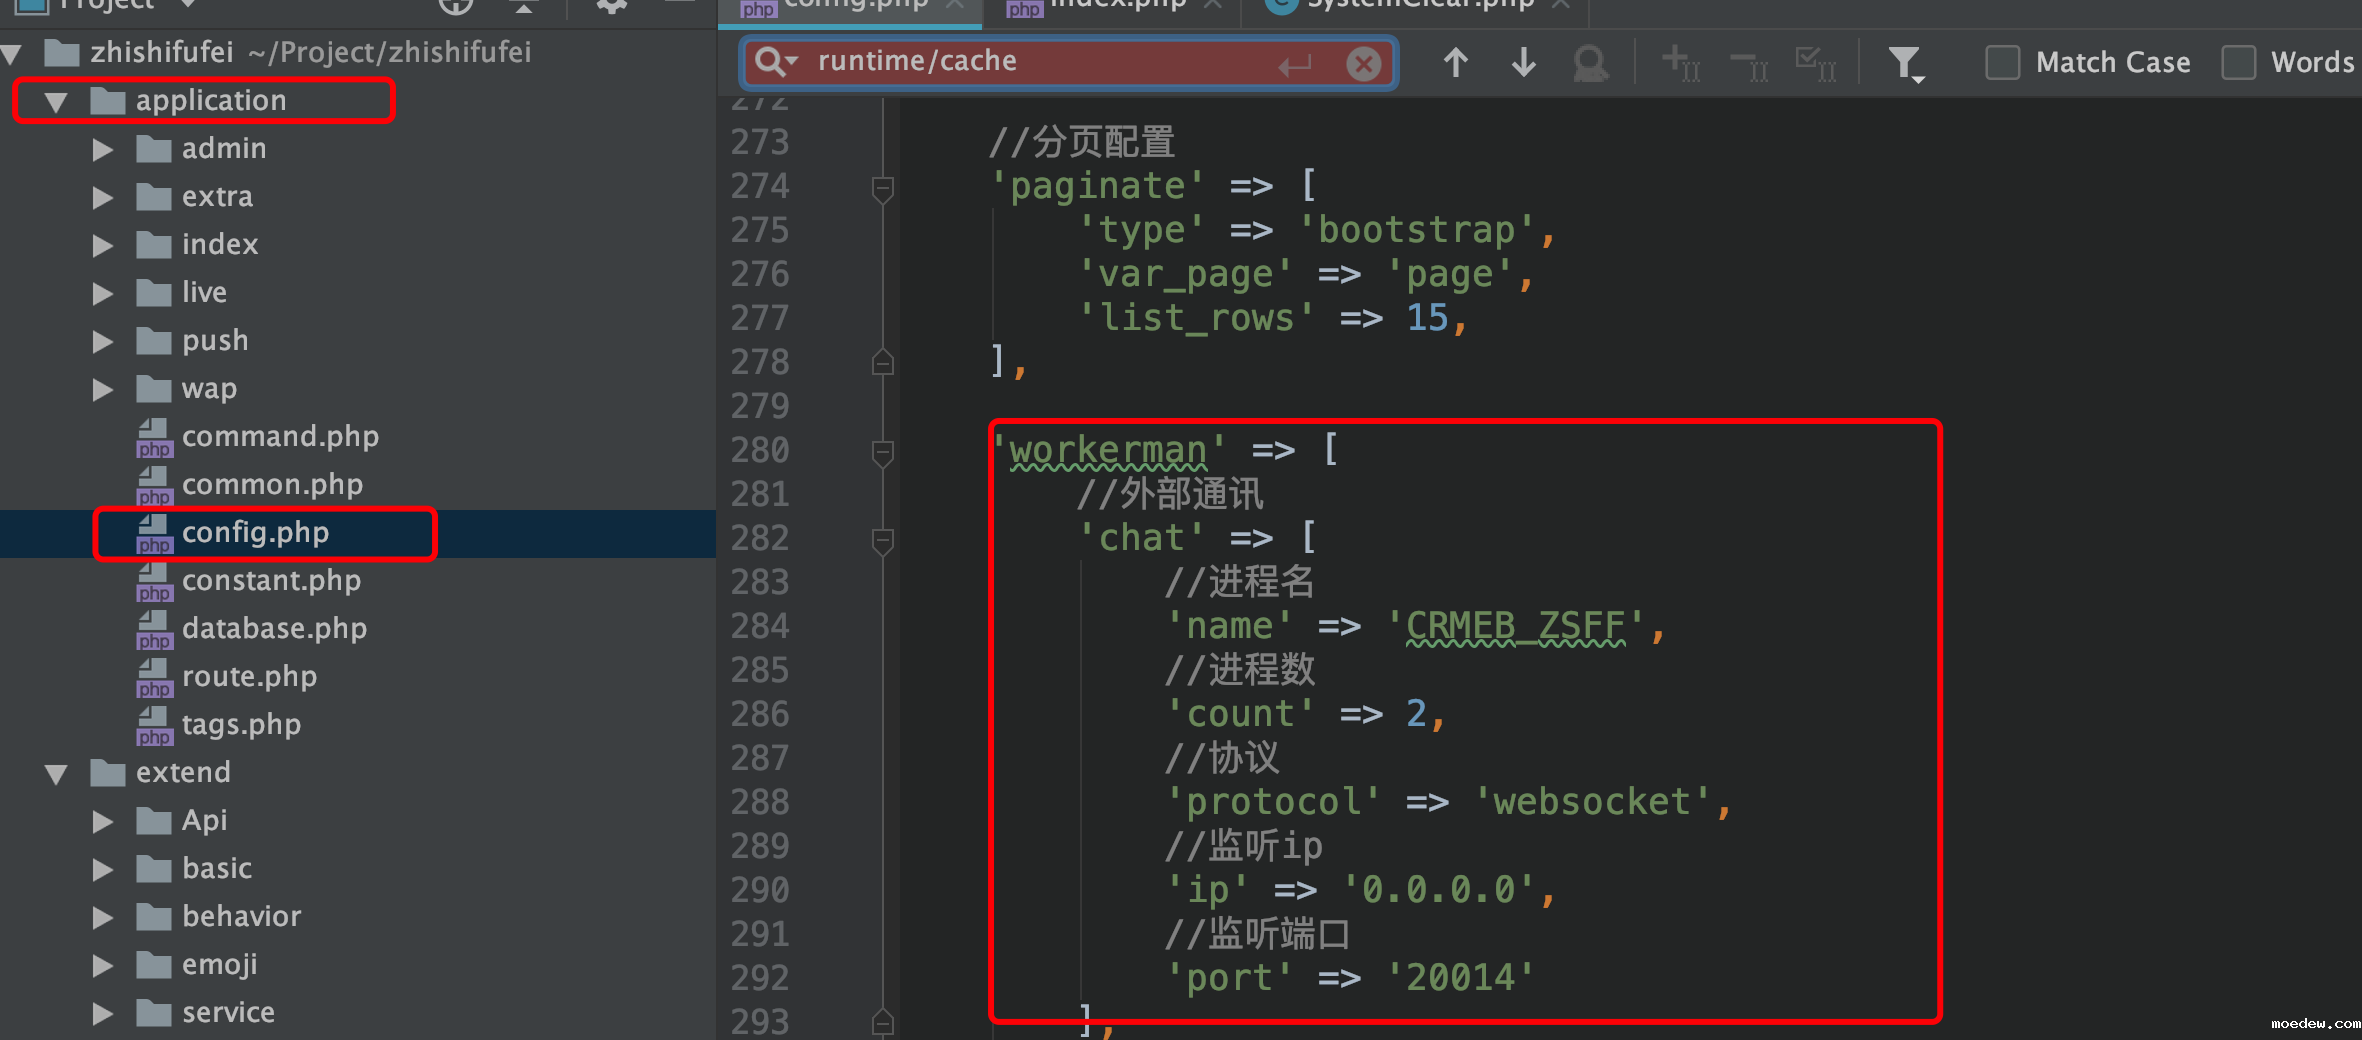Toggle the Words checkbox
Viewport: 2362px width, 1040px height.
click(2238, 63)
